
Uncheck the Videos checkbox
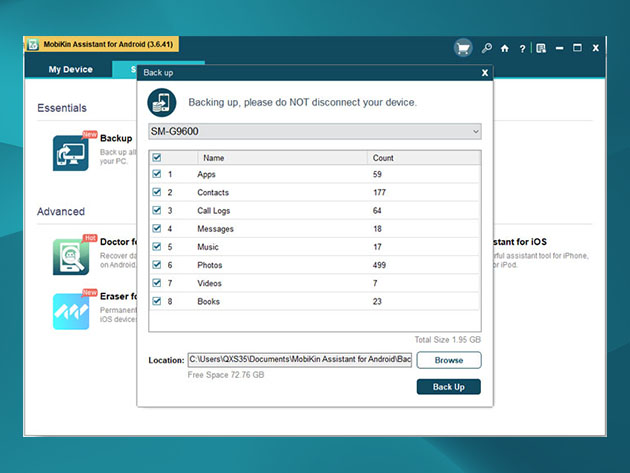157,283
